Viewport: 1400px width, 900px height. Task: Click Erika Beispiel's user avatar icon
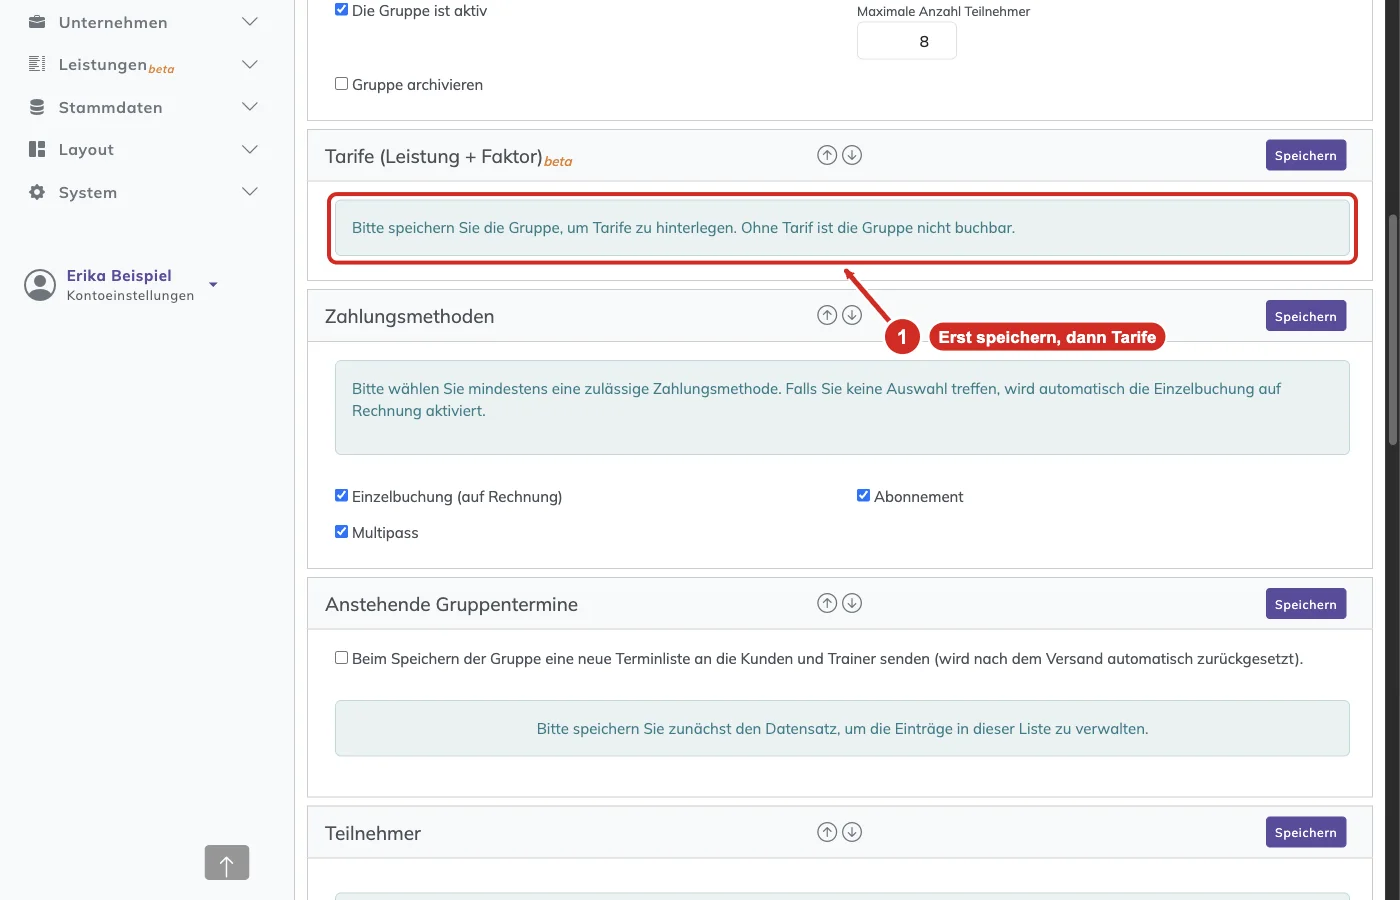40,285
